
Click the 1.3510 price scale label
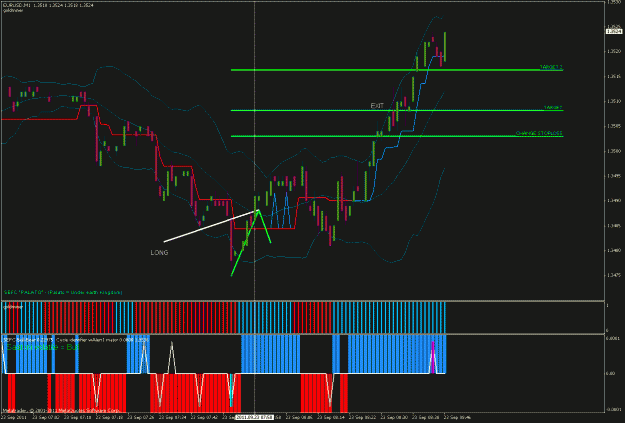tap(613, 101)
